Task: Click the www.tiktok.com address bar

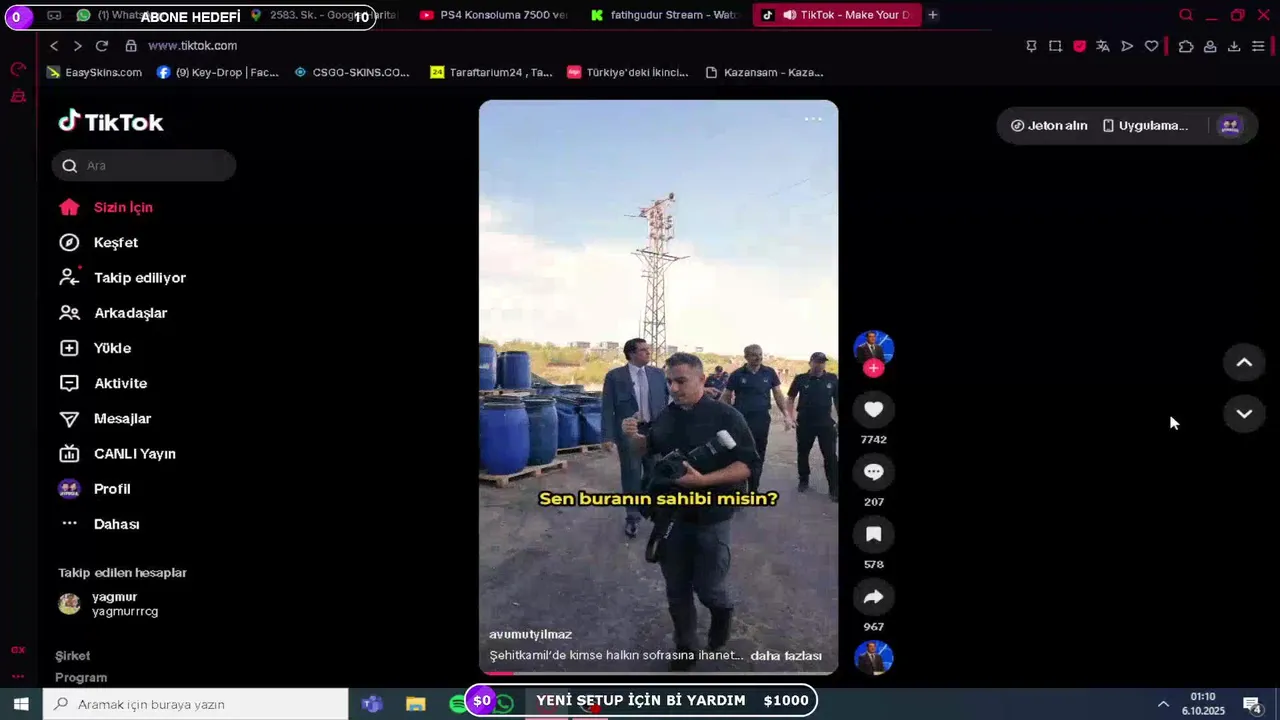Action: (x=193, y=46)
